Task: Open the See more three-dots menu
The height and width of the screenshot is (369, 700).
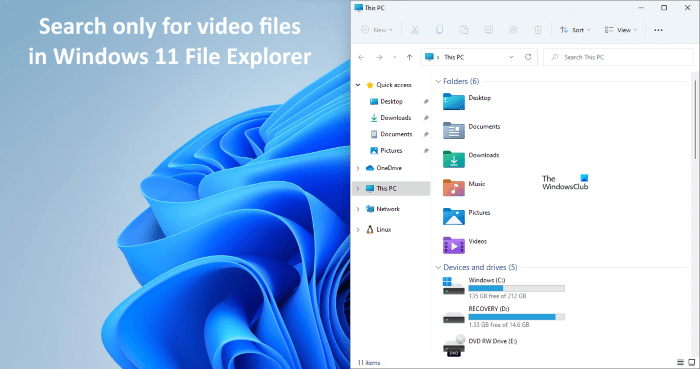Action: point(658,30)
